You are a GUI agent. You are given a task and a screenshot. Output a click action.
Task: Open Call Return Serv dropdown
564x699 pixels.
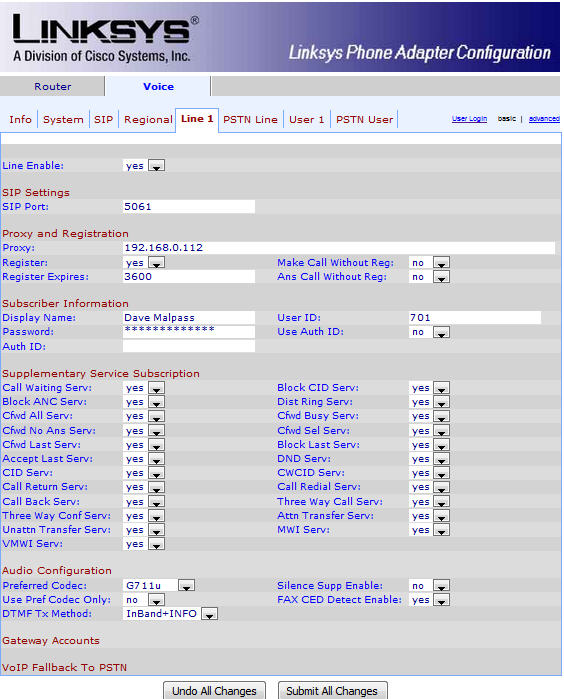pos(144,487)
